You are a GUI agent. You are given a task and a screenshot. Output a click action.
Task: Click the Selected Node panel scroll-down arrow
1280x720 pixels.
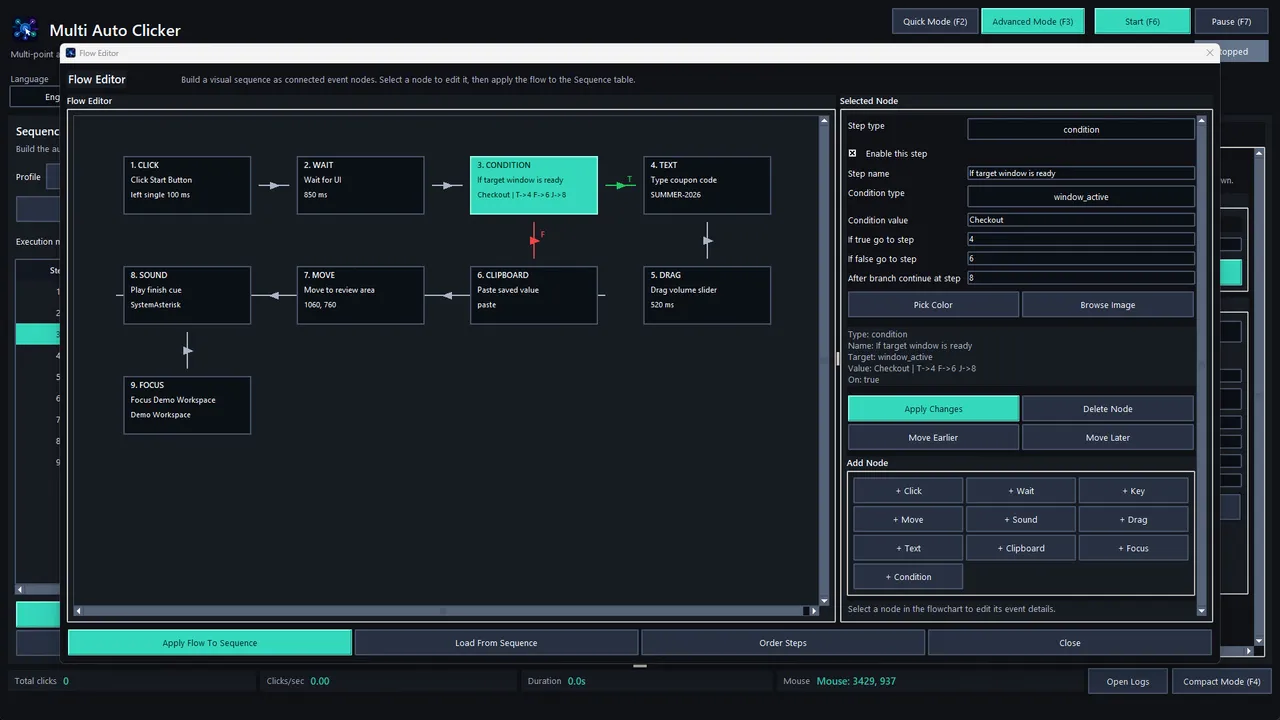tap(1201, 611)
